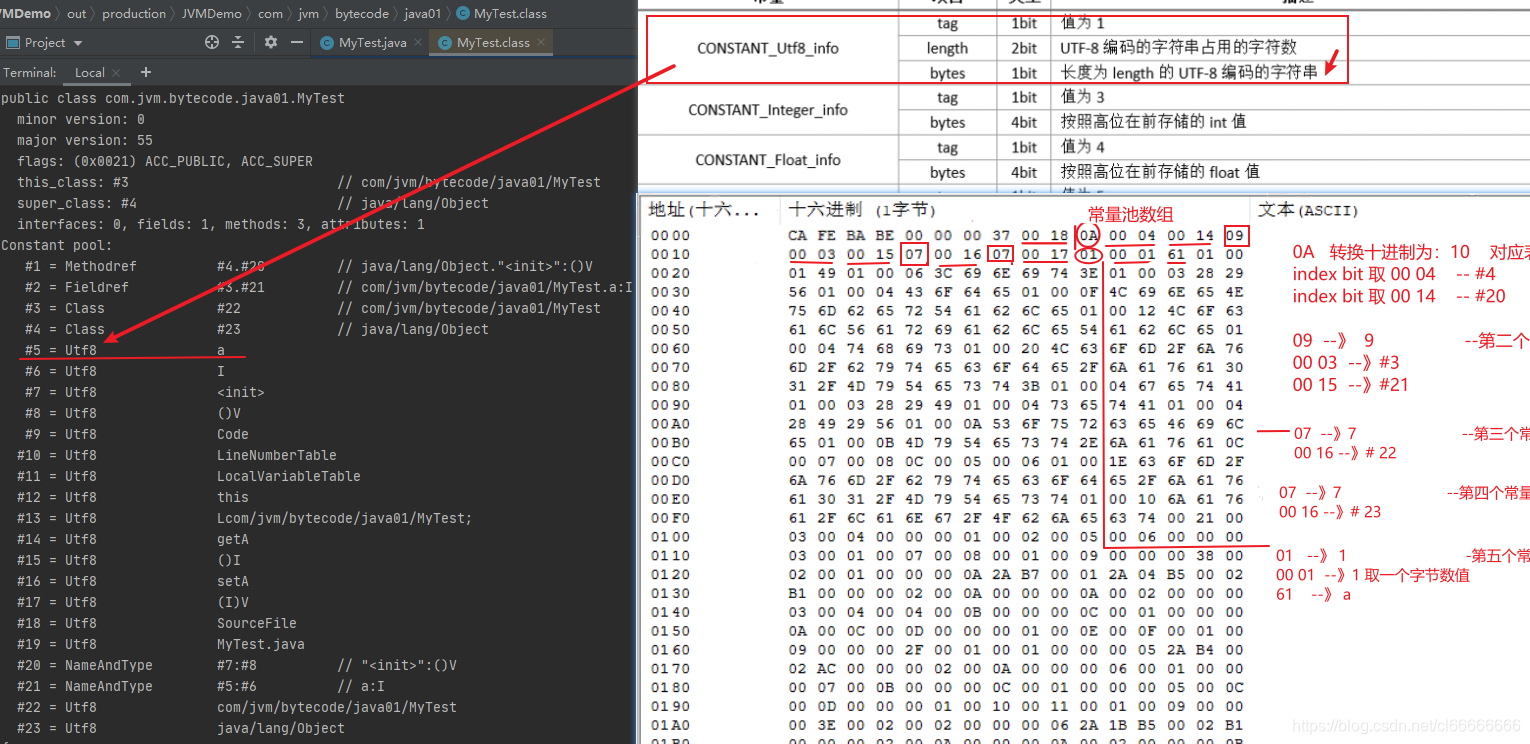Image resolution: width=1530 pixels, height=744 pixels.
Task: Click MyTest.class in the breadcrumb path
Action: point(510,14)
